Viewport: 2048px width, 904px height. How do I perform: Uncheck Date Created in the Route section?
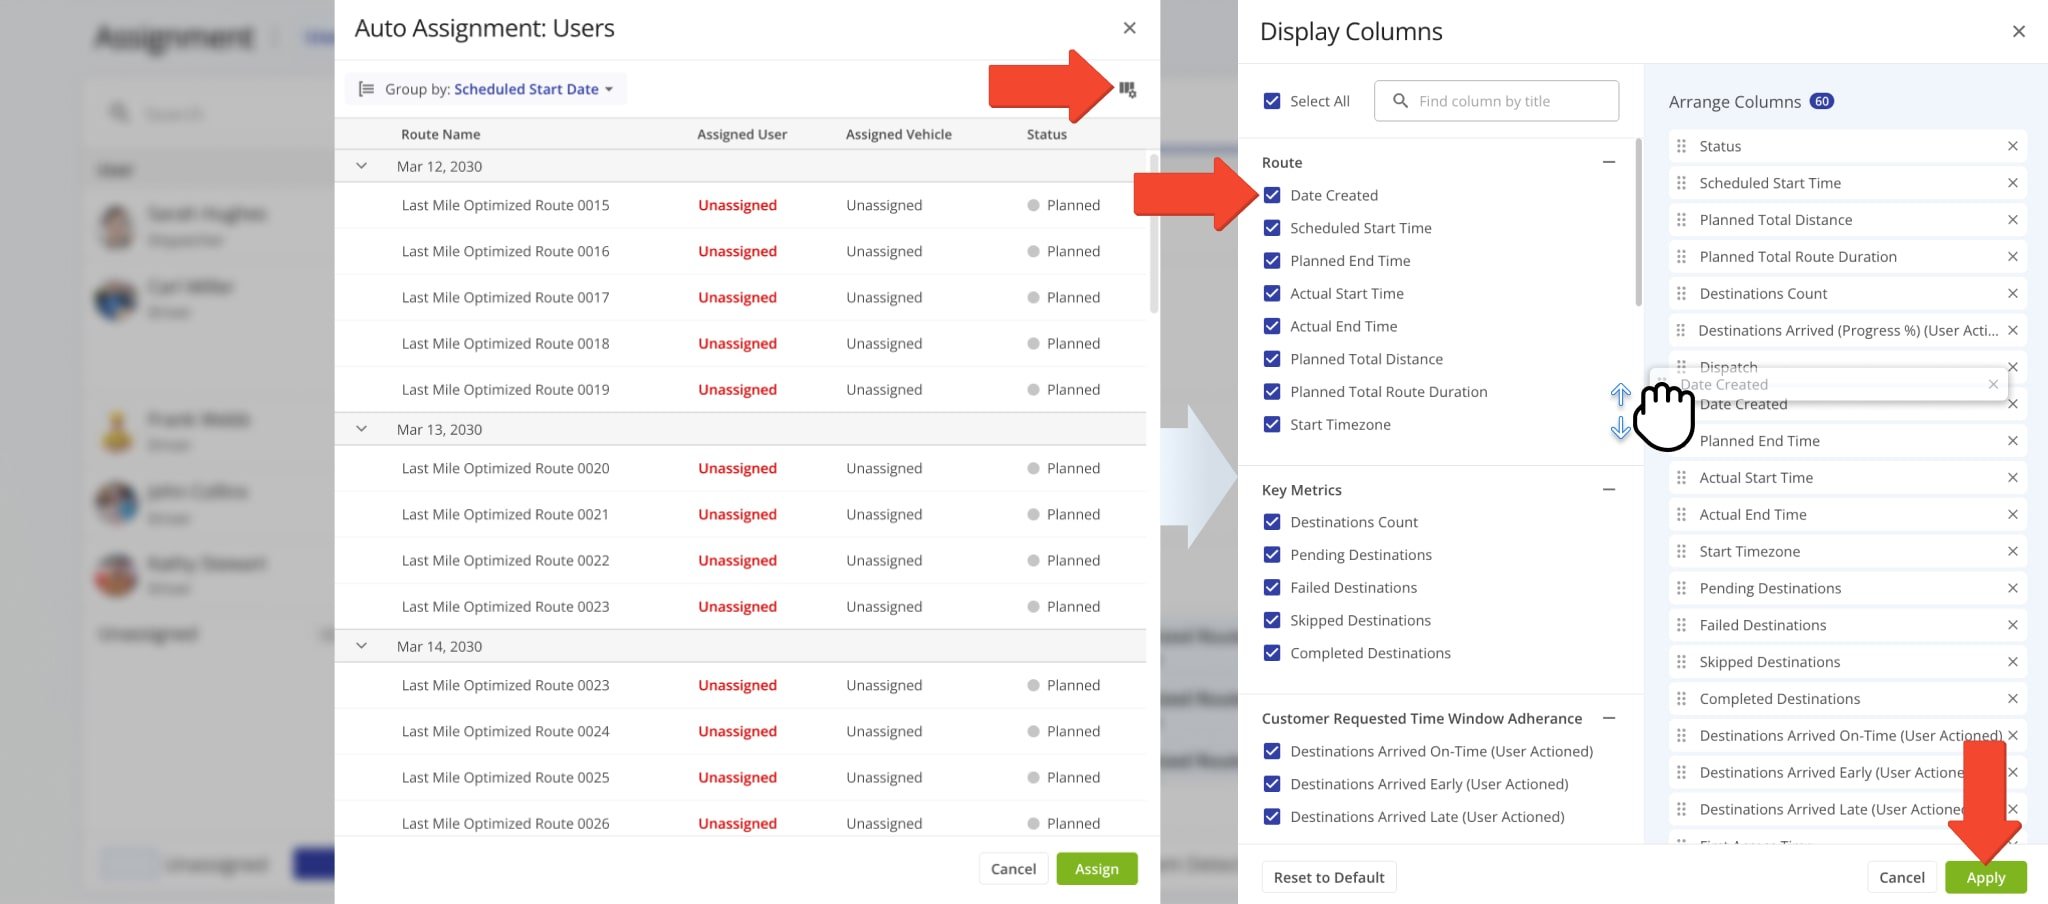pos(1272,195)
